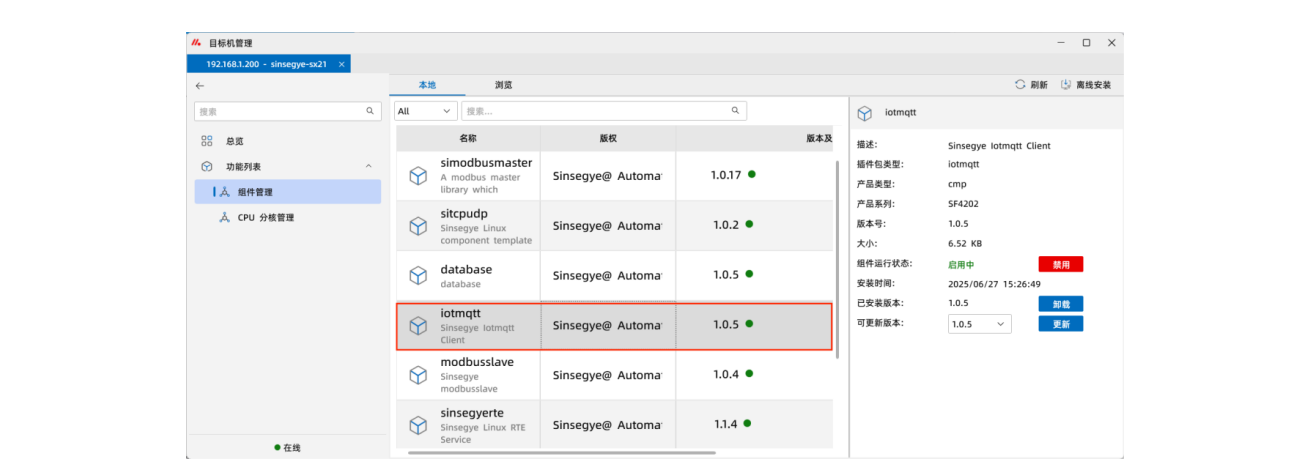Click the search magnifier in sidebar search box
The width and height of the screenshot is (1307, 475).
point(370,111)
